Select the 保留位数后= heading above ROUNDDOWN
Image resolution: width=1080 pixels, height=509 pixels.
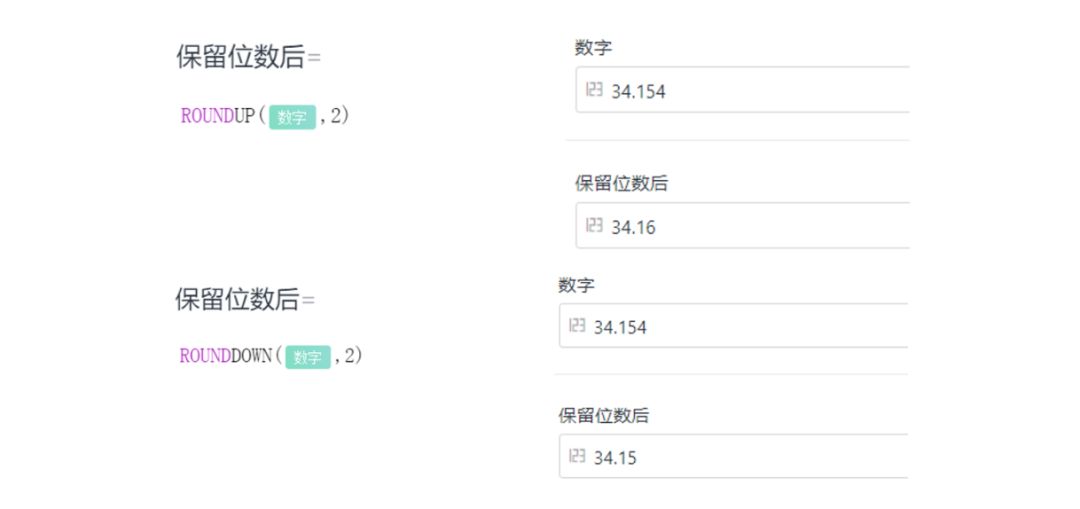pos(245,300)
